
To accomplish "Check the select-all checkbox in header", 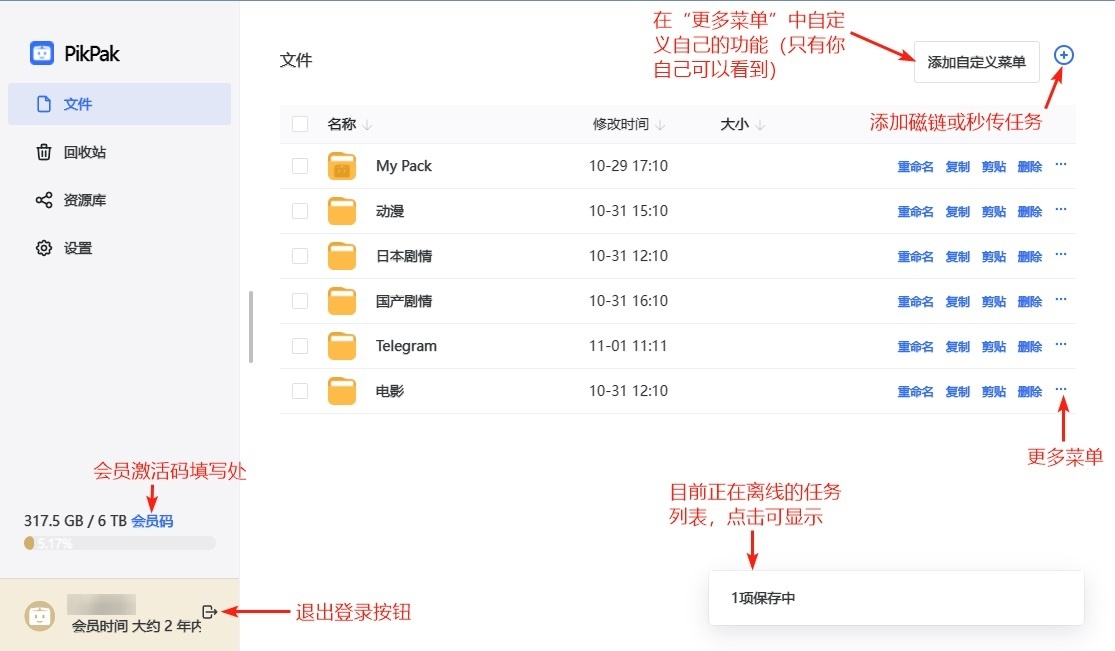I will tap(300, 124).
